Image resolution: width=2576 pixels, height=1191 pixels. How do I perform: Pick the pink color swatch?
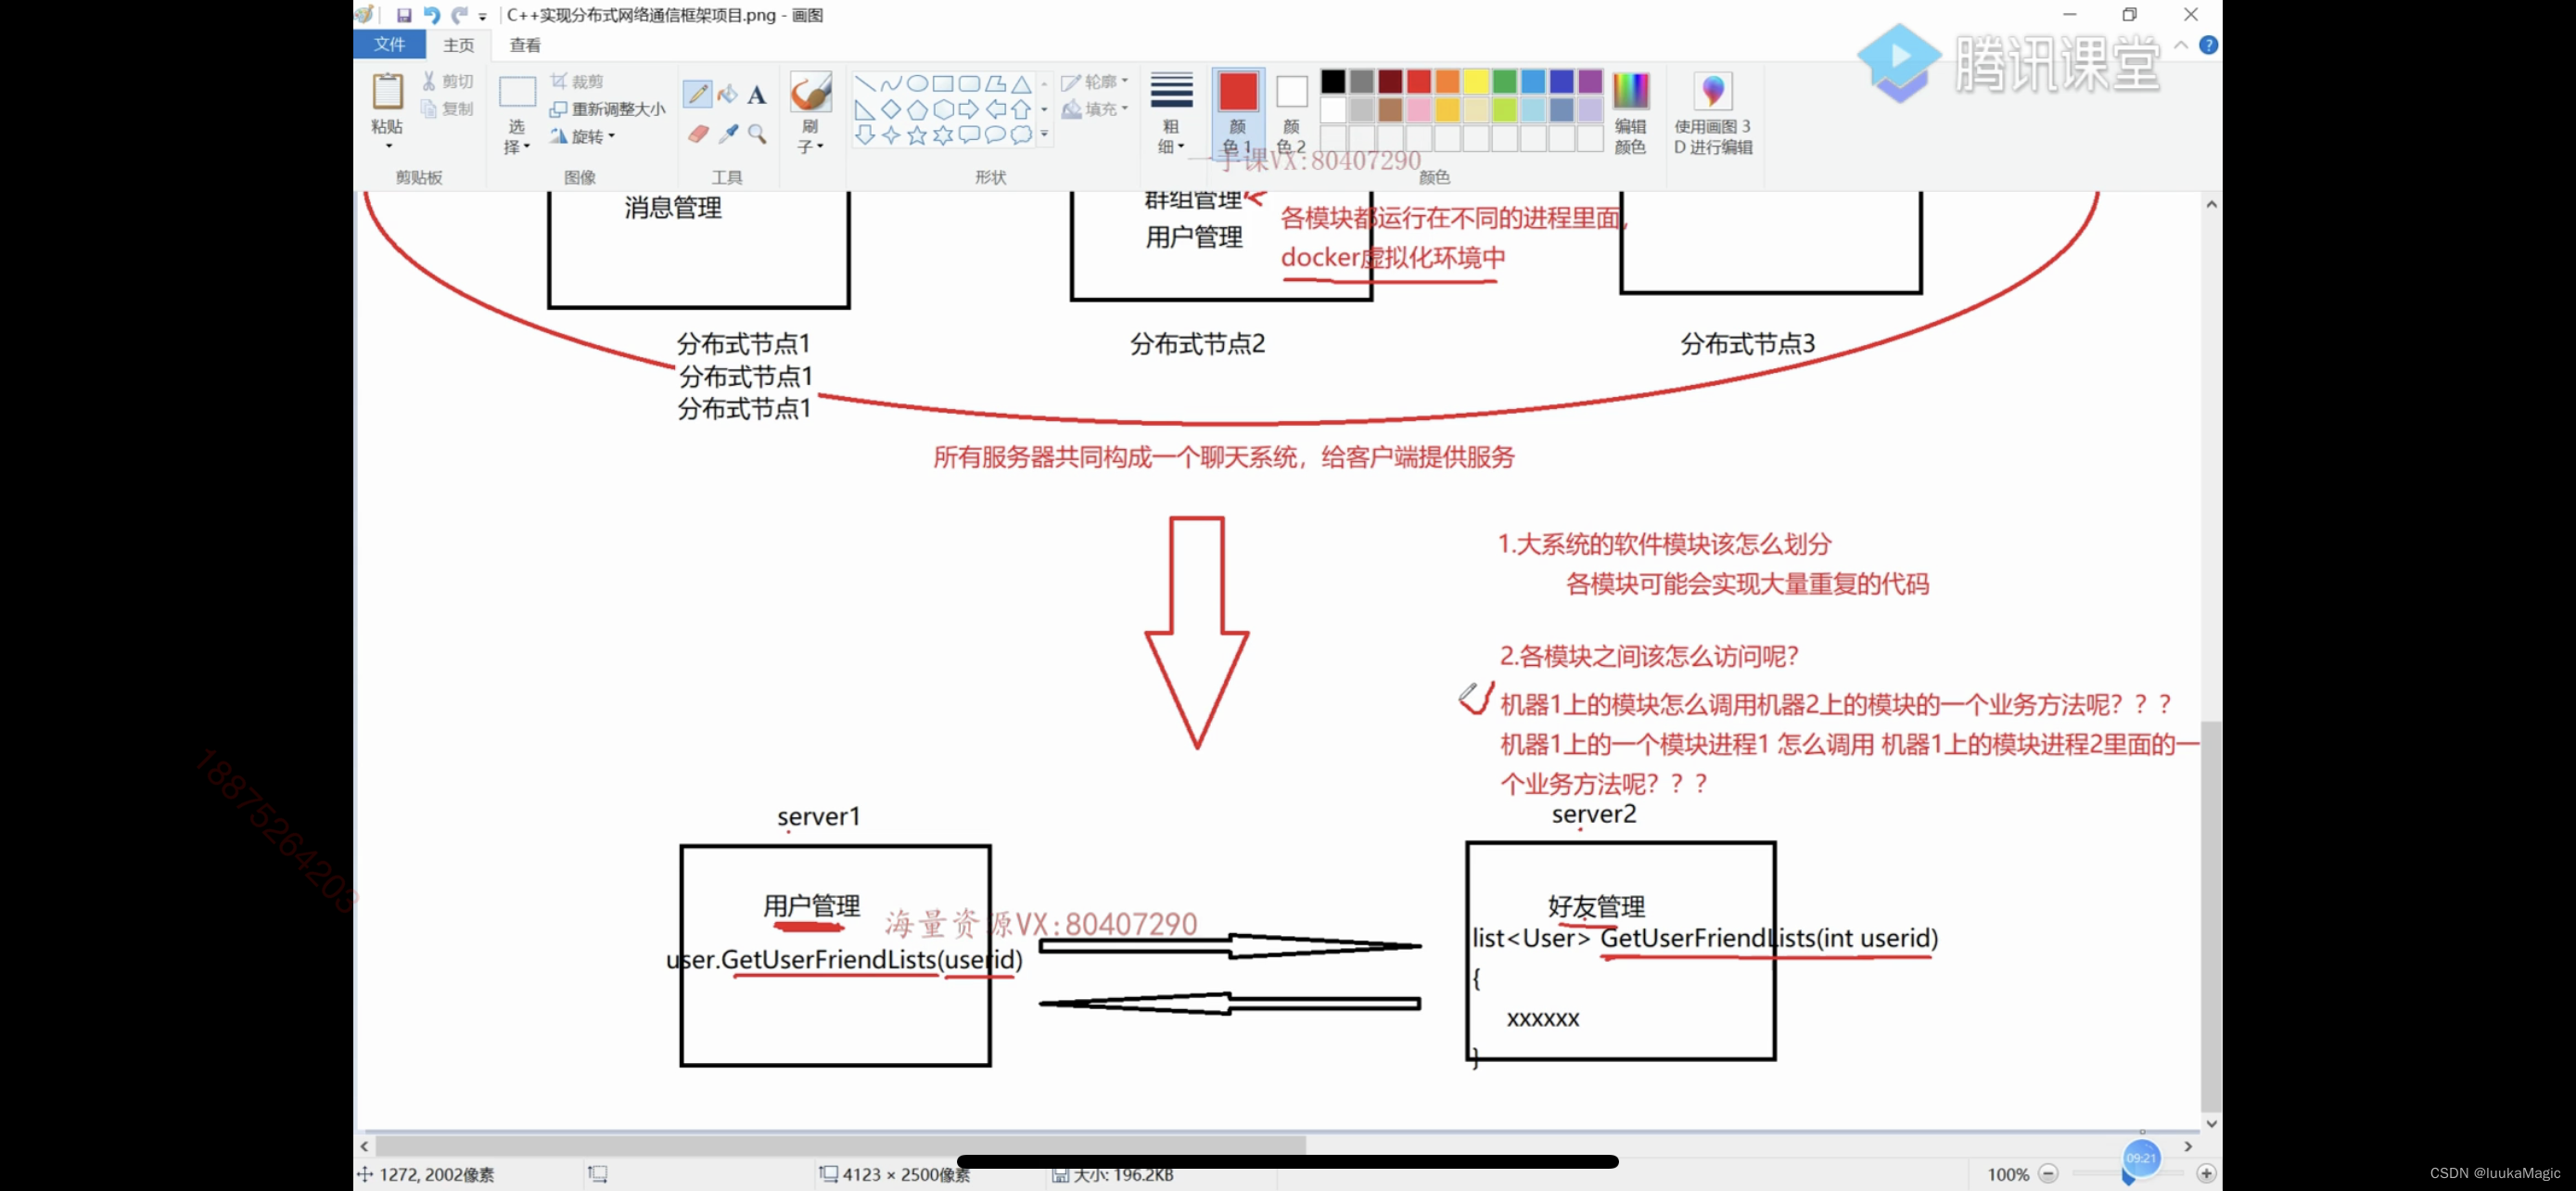coord(1419,109)
